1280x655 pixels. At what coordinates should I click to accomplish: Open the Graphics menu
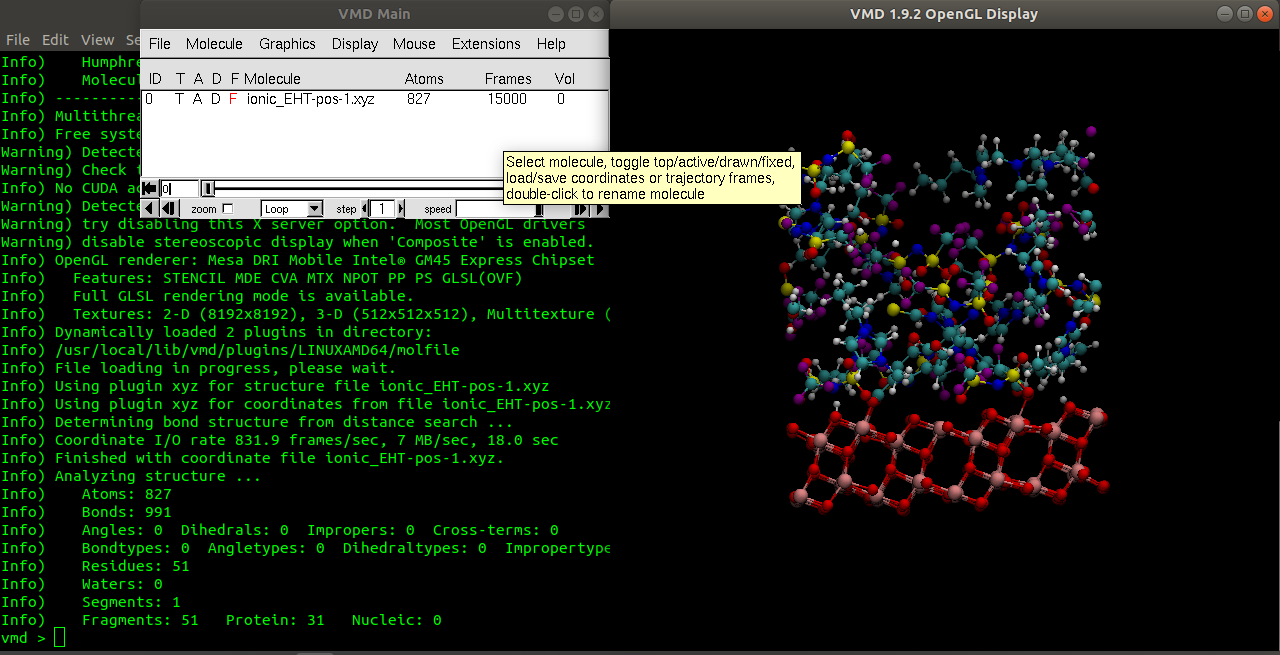(x=287, y=44)
